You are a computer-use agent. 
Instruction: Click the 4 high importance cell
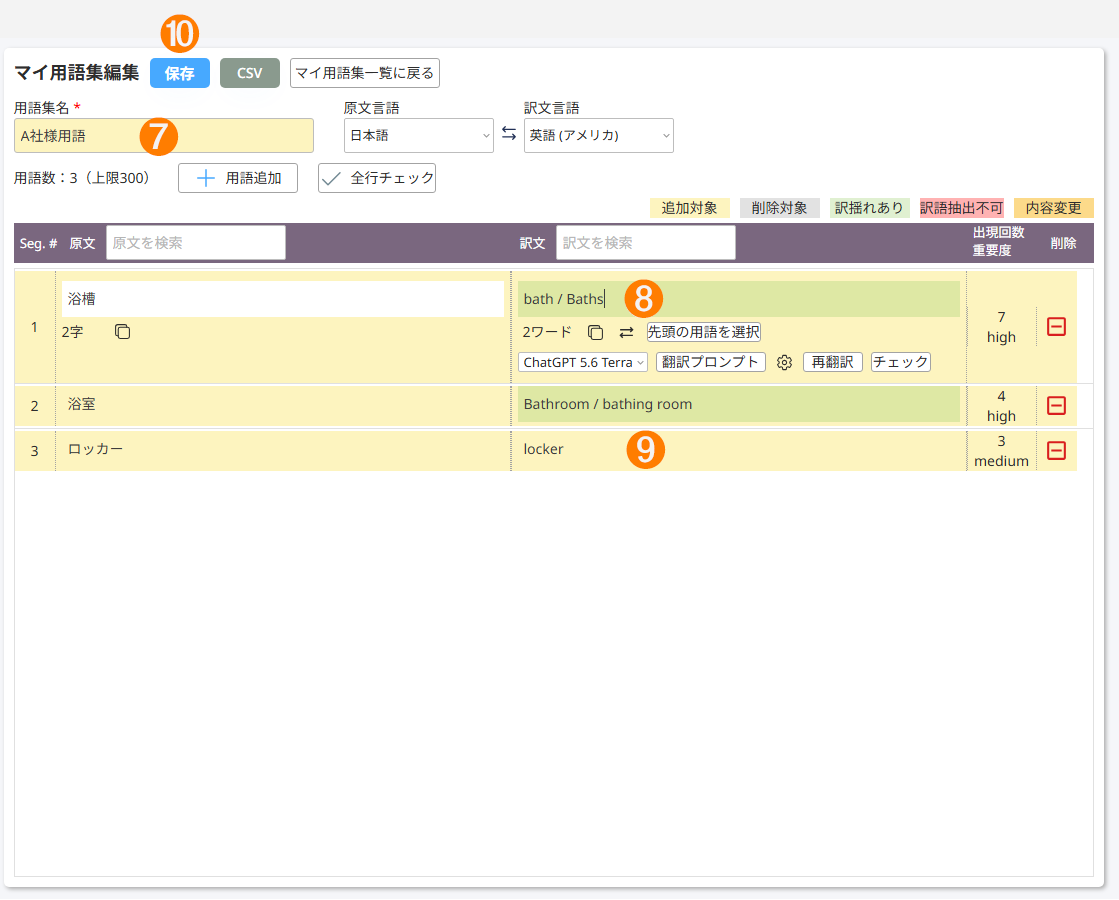click(1001, 405)
